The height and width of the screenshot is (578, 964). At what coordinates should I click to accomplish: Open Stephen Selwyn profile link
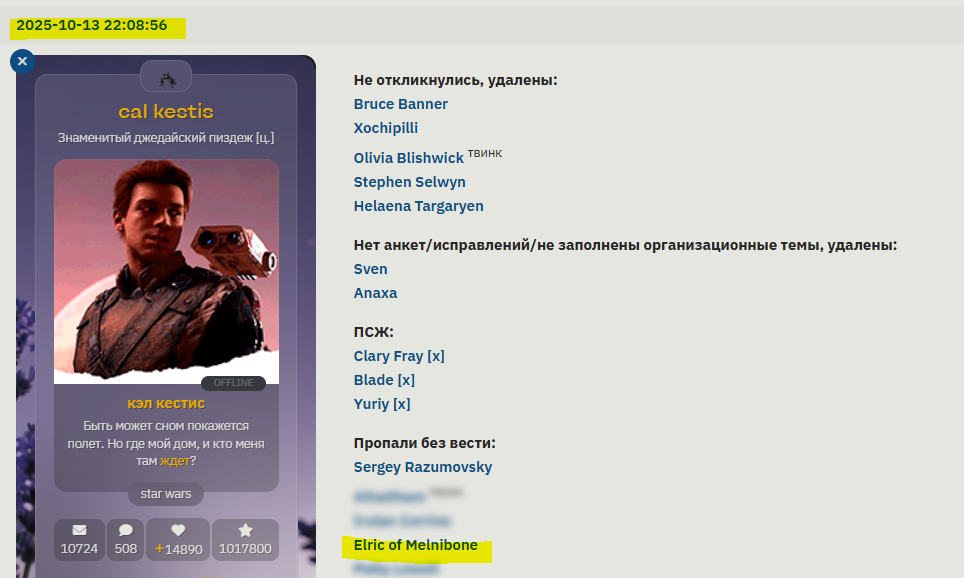point(409,182)
